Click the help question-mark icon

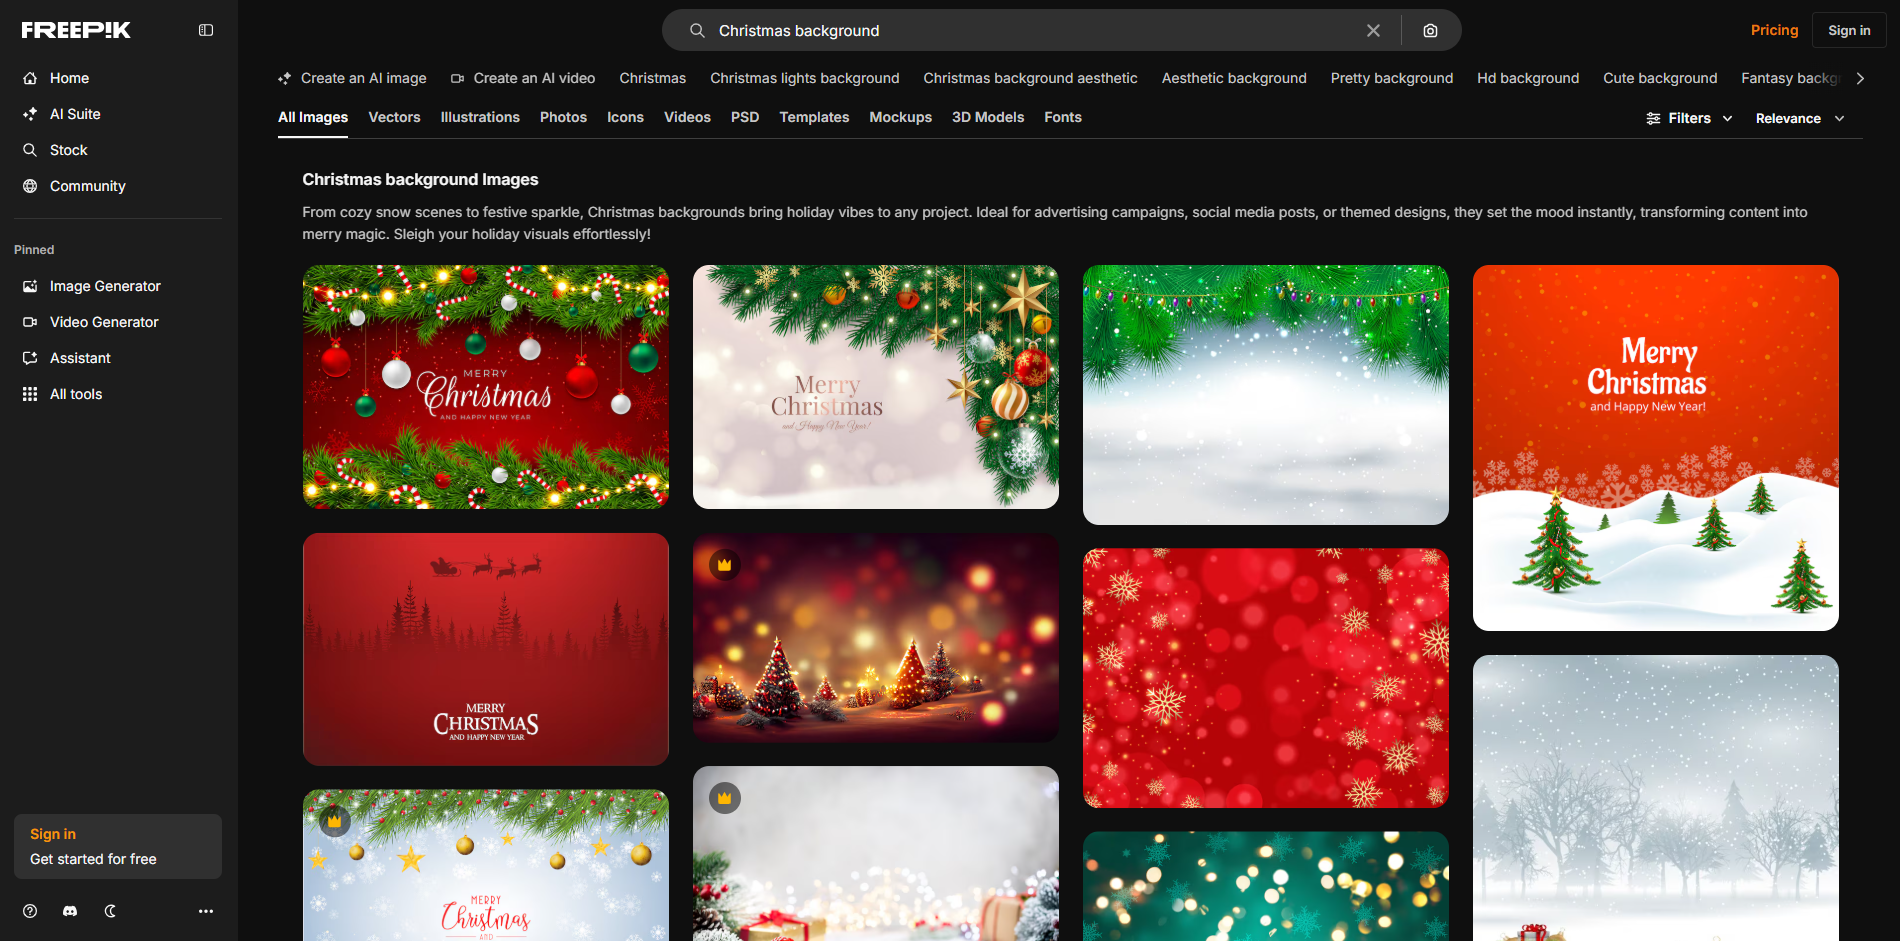(x=29, y=911)
